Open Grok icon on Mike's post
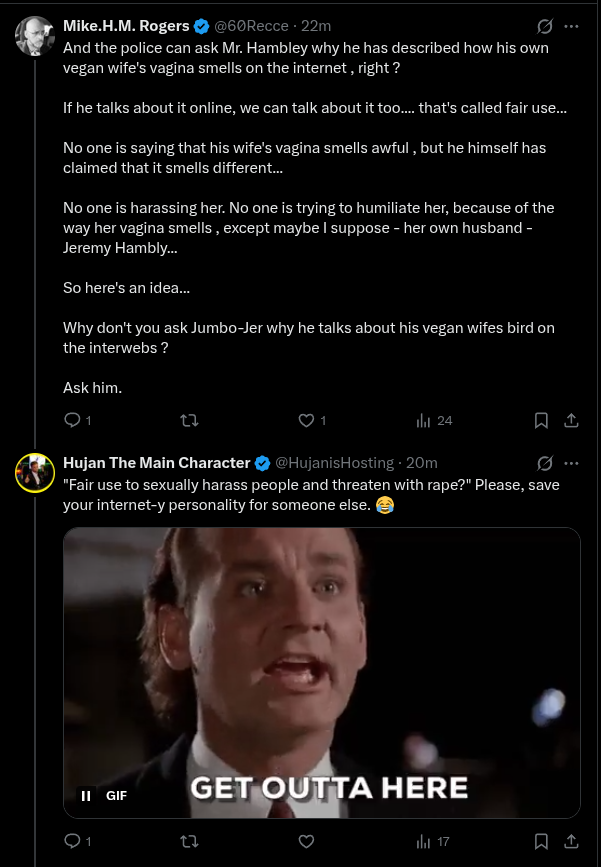Image resolution: width=601 pixels, height=867 pixels. tap(545, 26)
